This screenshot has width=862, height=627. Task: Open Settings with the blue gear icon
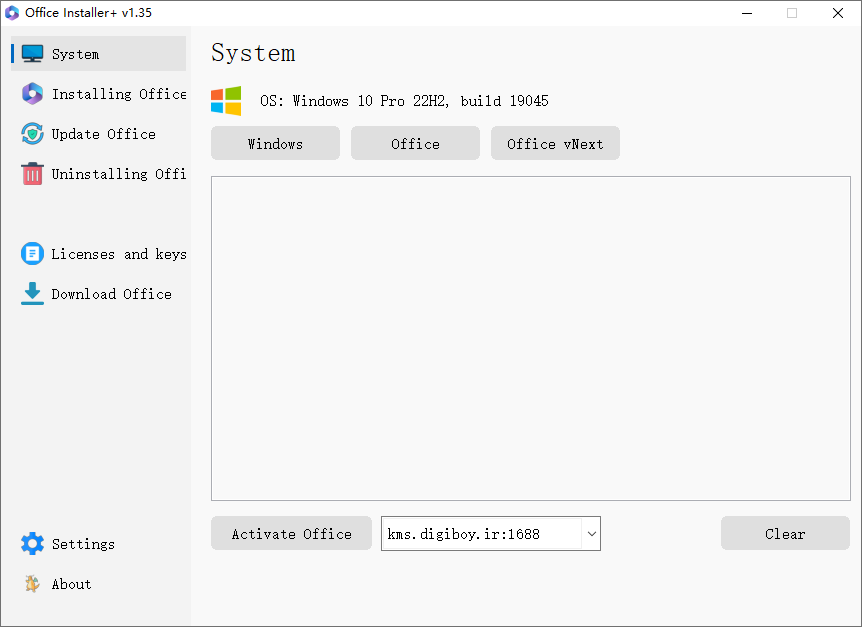pos(31,543)
